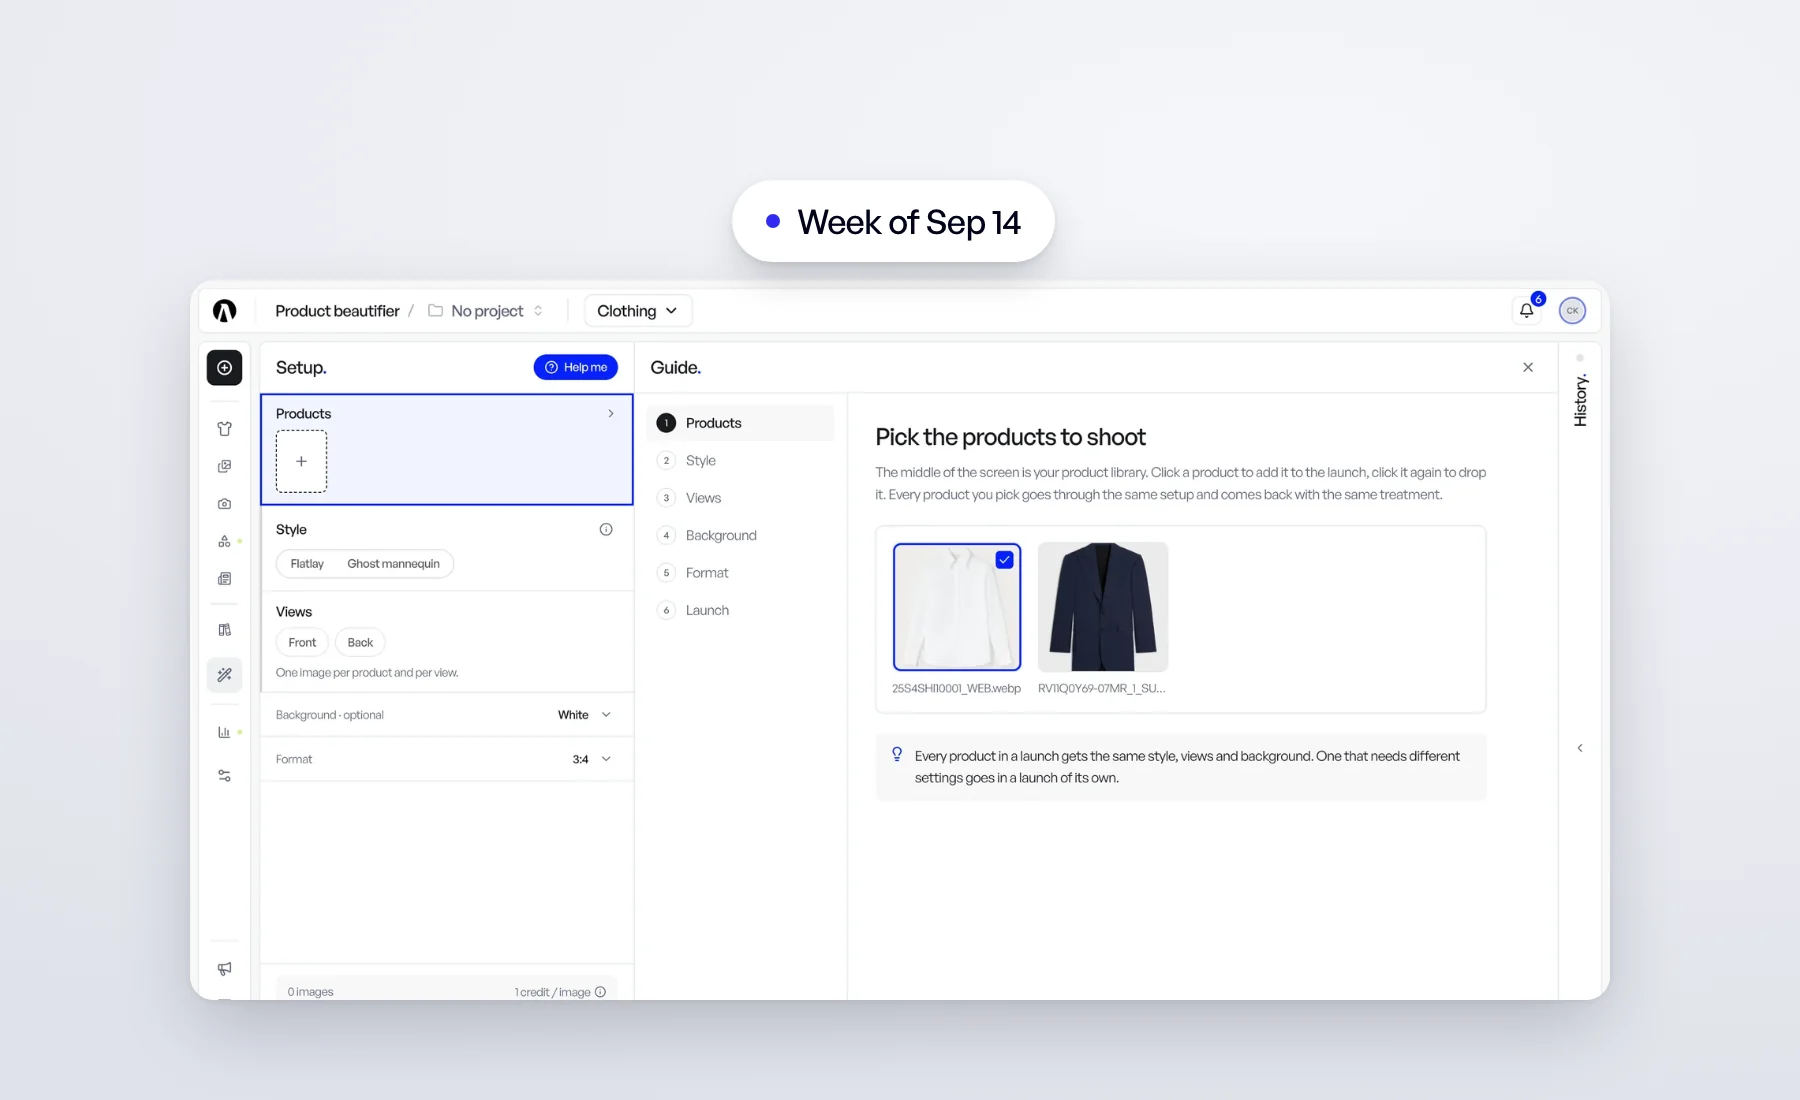Open the t-shirt clothing icon in sidebar
The image size is (1800, 1100).
pyautogui.click(x=224, y=429)
